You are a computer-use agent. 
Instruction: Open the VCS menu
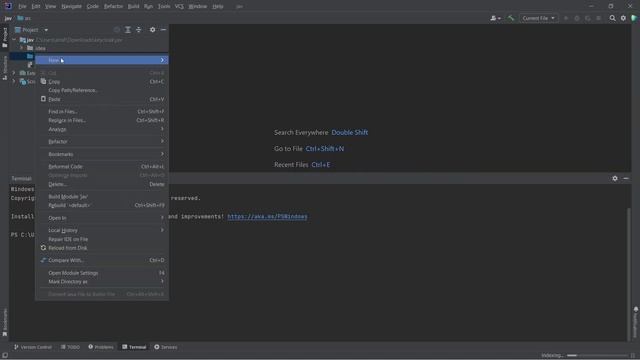pyautogui.click(x=179, y=6)
